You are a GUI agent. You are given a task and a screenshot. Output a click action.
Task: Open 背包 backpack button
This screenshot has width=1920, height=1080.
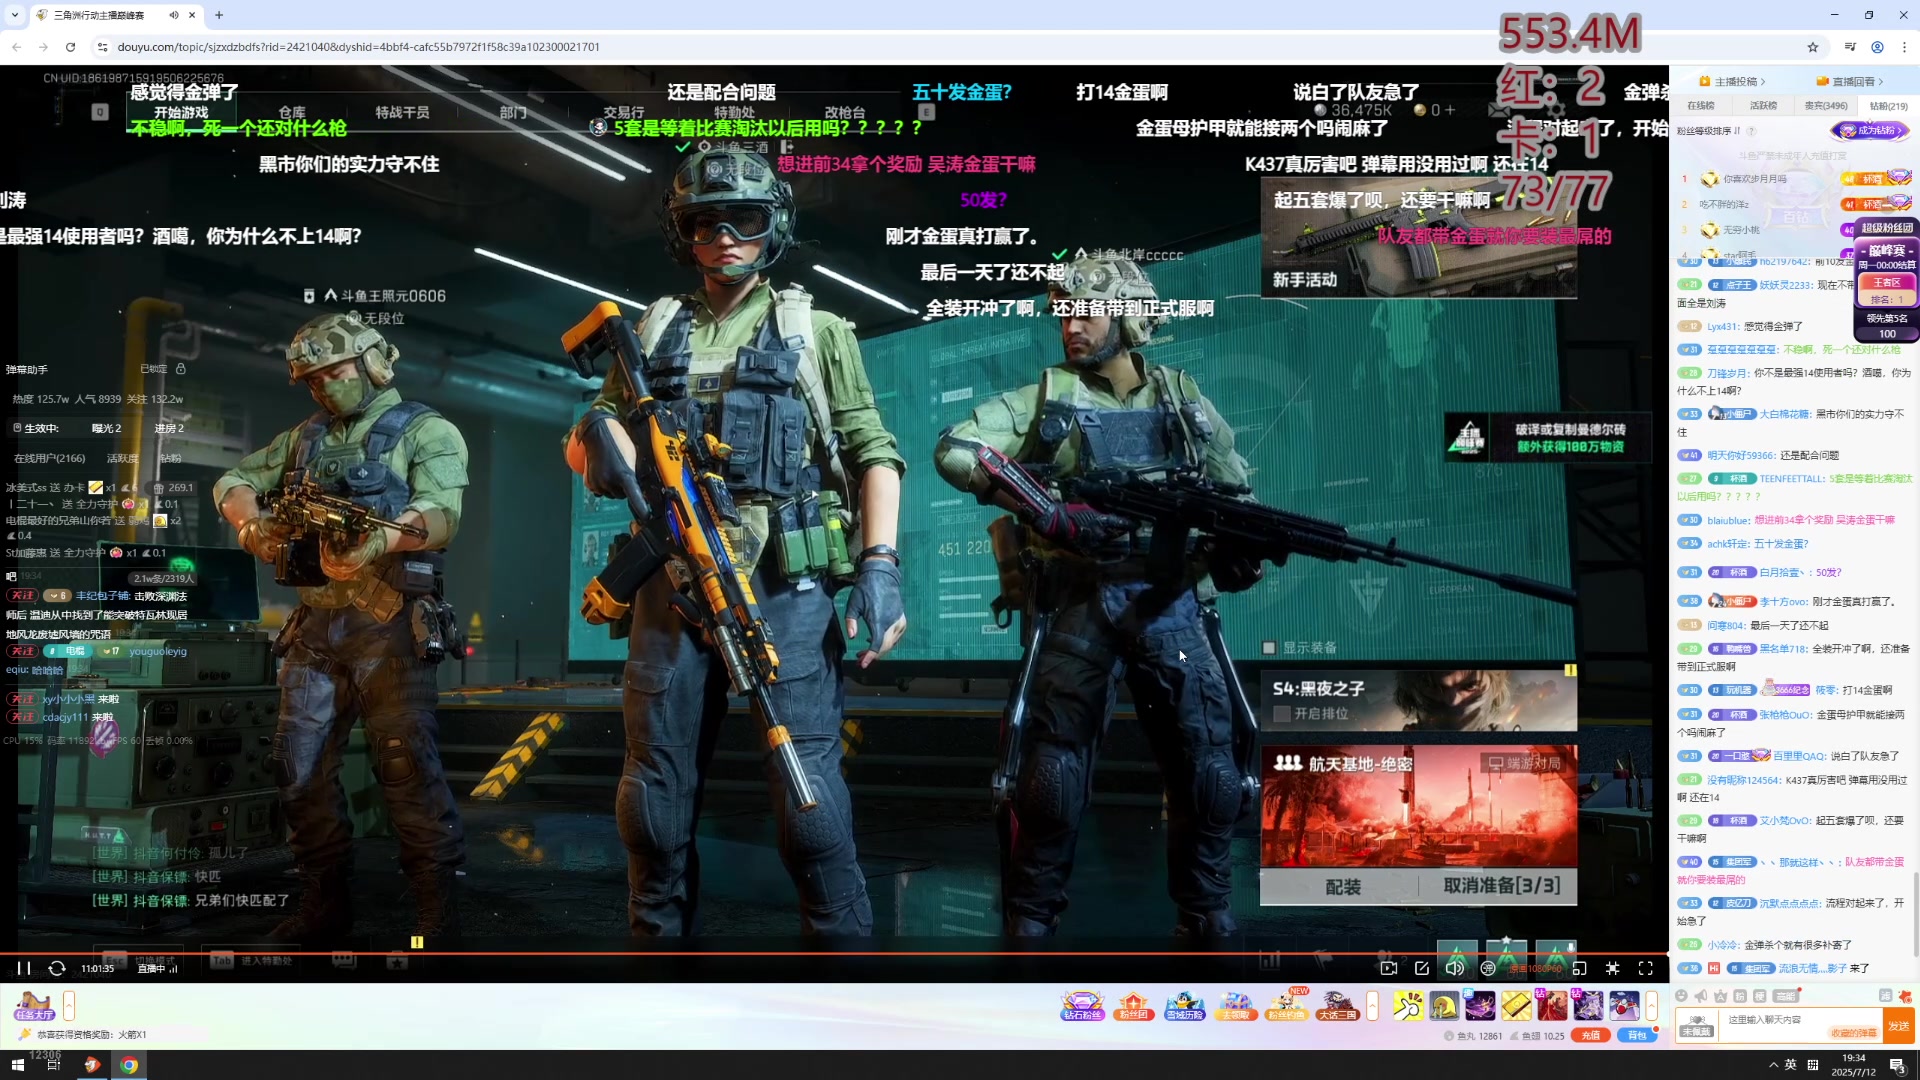point(1637,1036)
